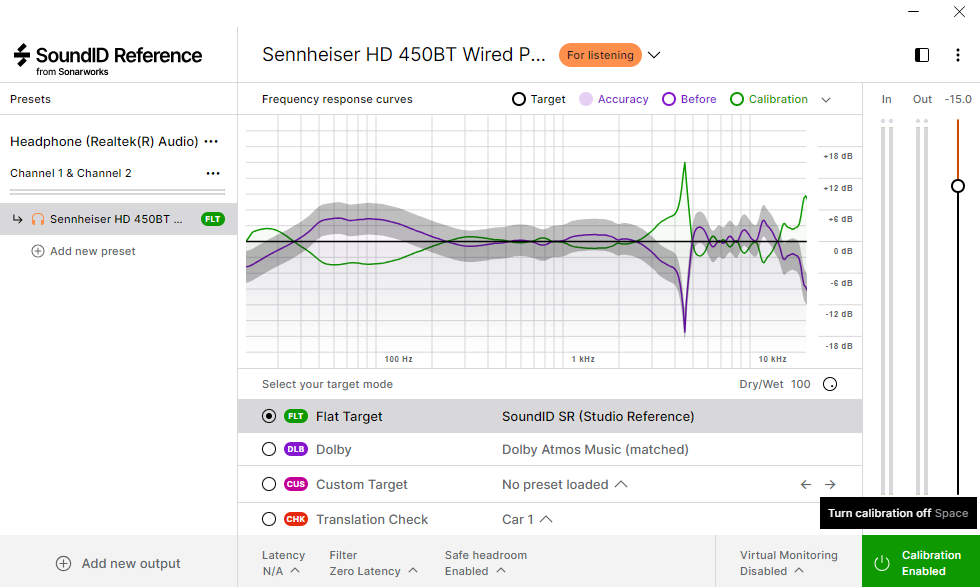Click the Flat Target label
The width and height of the screenshot is (980, 587).
(x=349, y=416)
